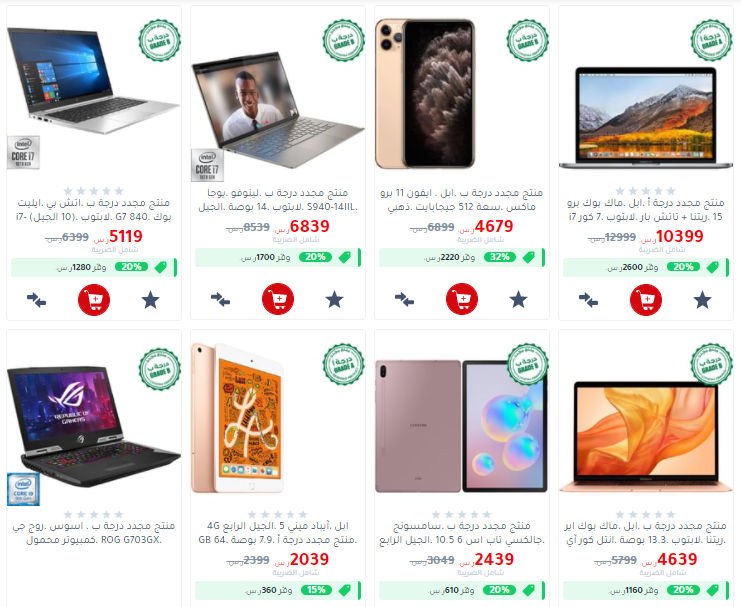
Task: Add Lenovo Yoga S940 laptop to cart
Action: pyautogui.click(x=278, y=299)
